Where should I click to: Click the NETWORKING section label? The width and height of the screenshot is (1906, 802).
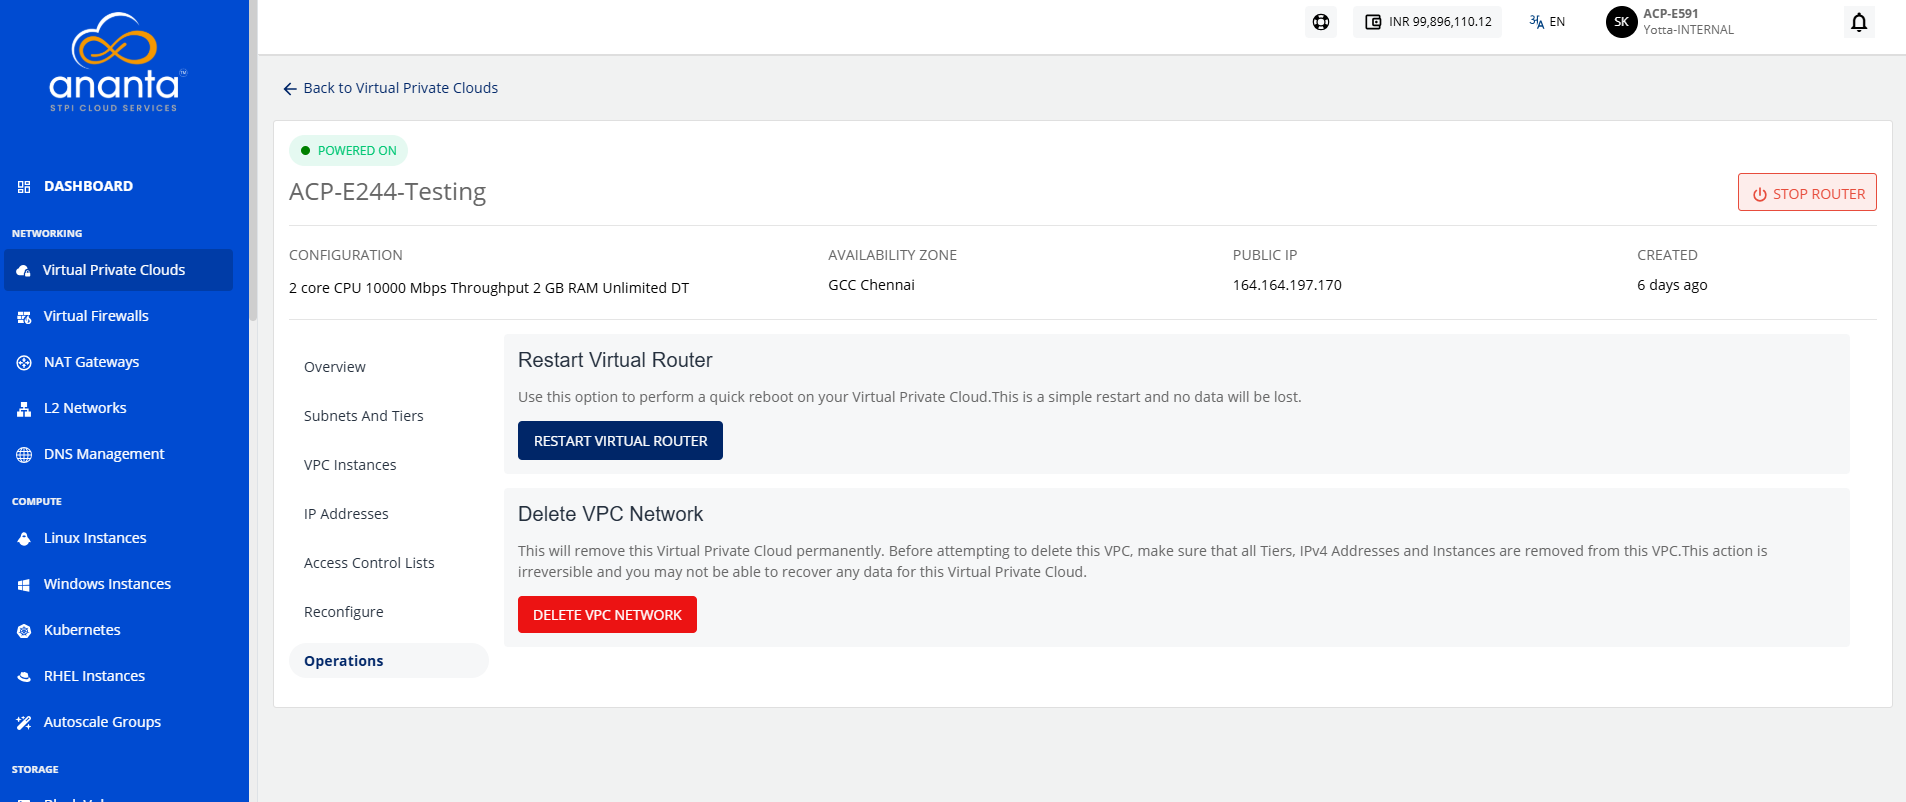tap(47, 234)
